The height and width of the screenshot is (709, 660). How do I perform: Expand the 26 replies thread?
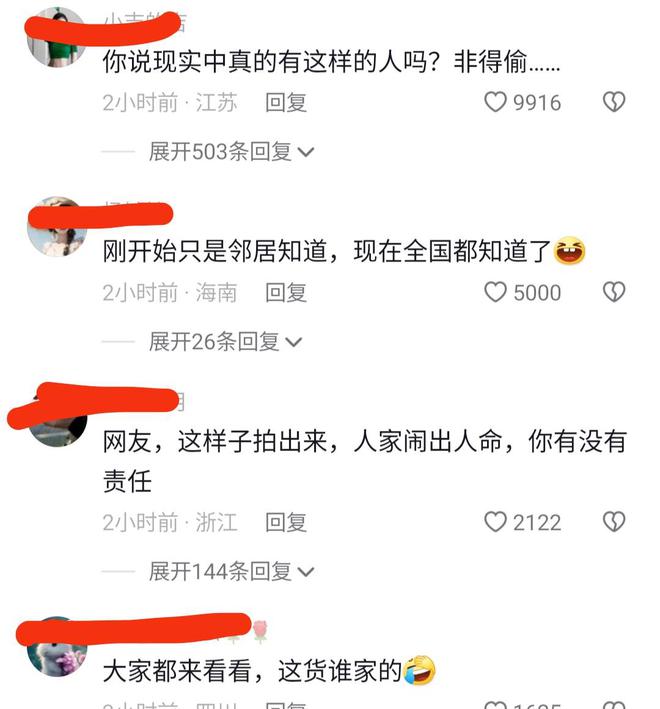pyautogui.click(x=225, y=341)
